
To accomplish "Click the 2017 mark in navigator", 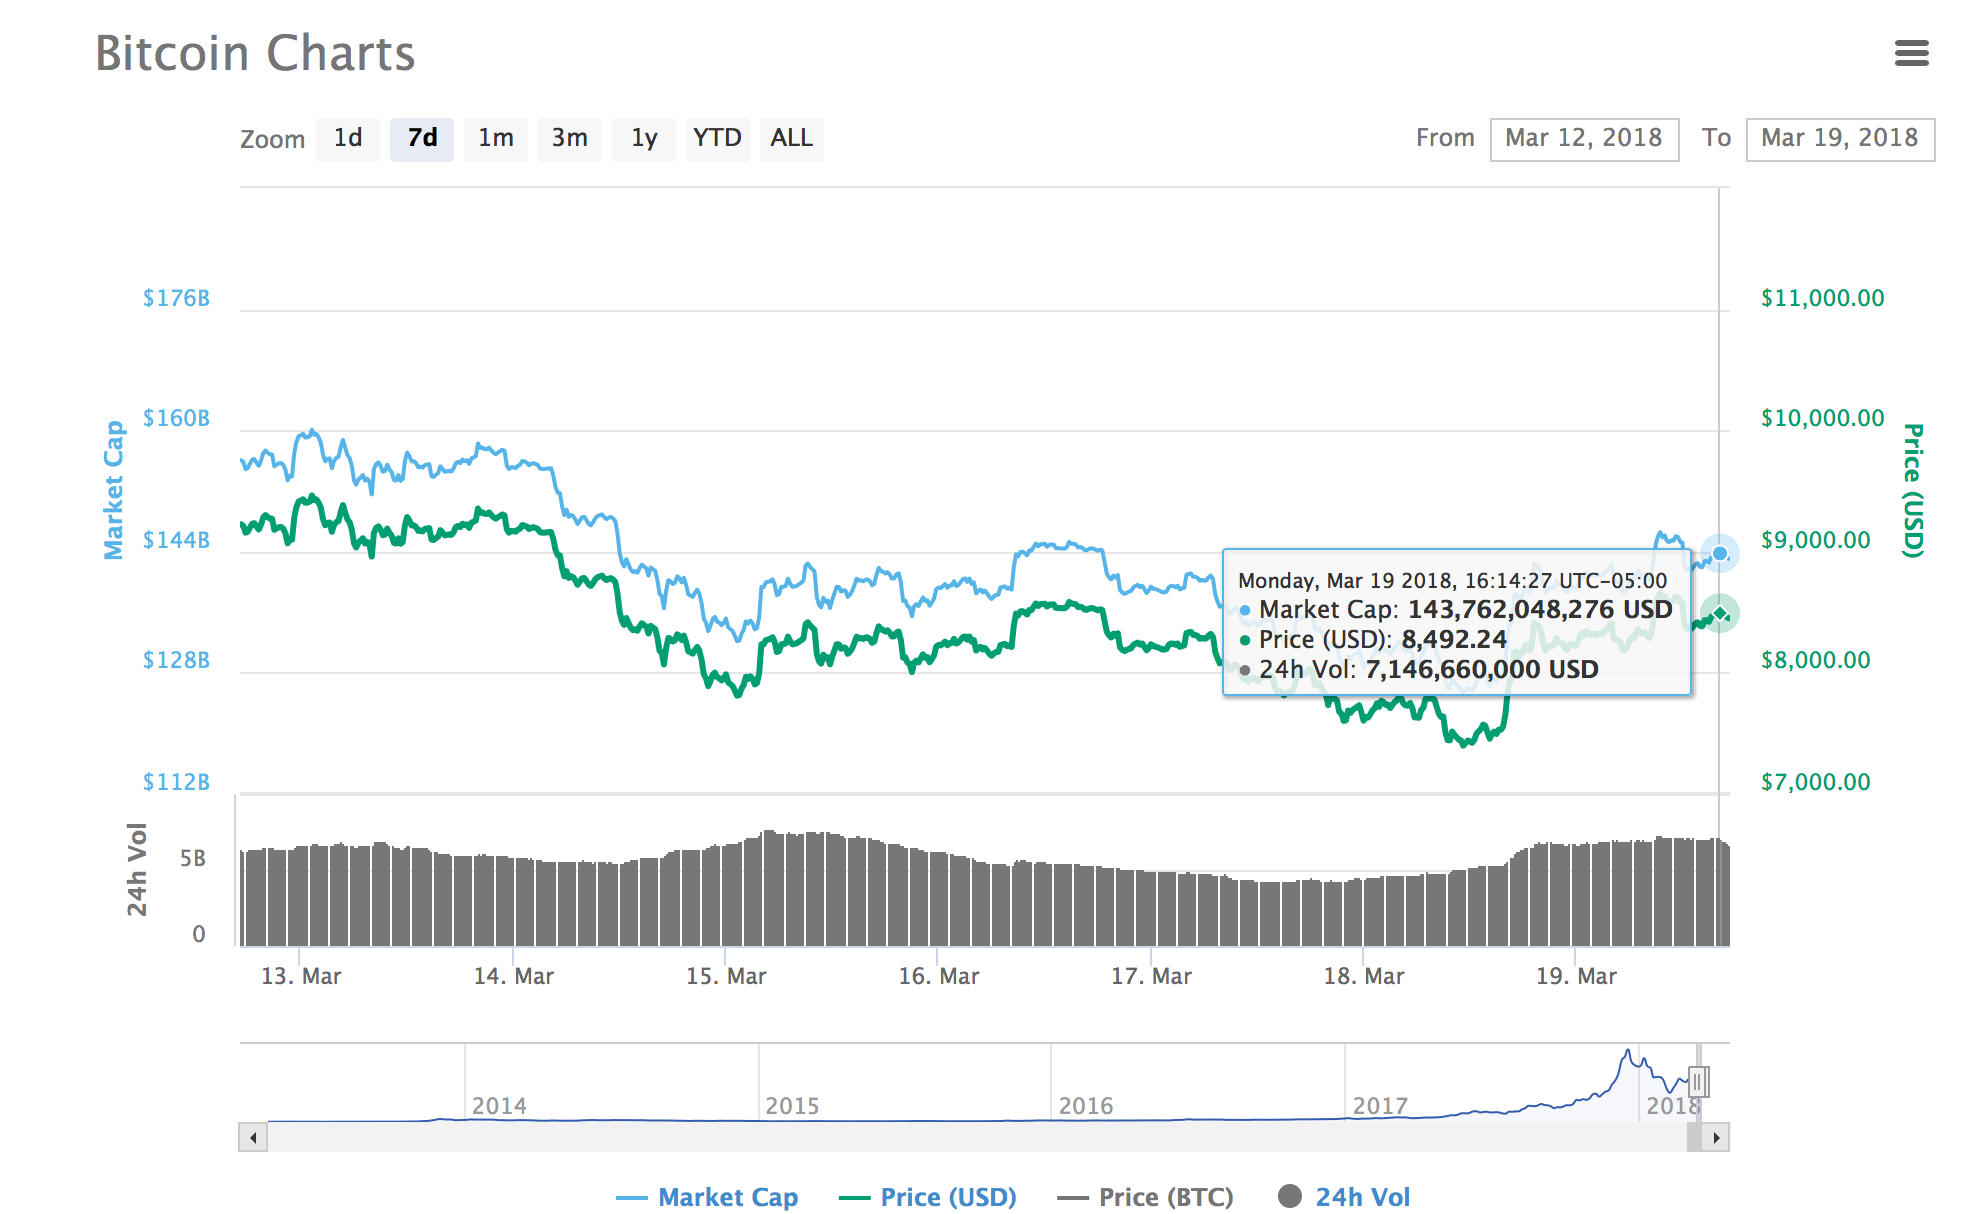I will (1380, 1106).
